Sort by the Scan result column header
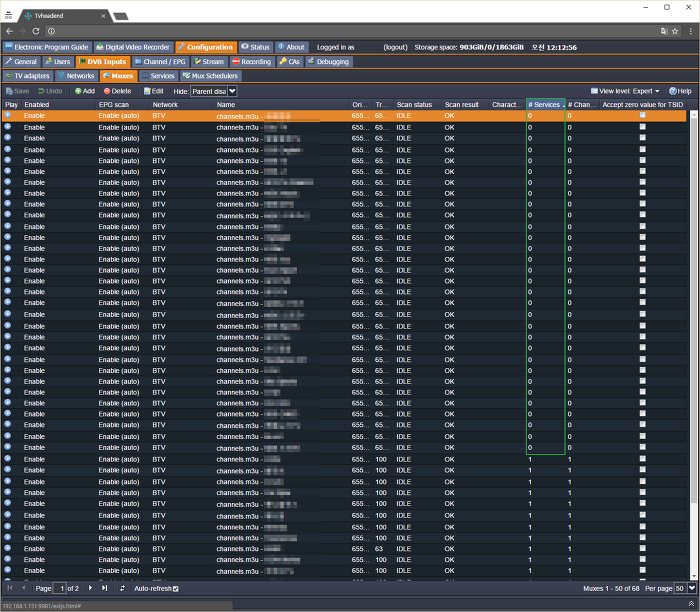Image resolution: width=700 pixels, height=612 pixels. (465, 104)
